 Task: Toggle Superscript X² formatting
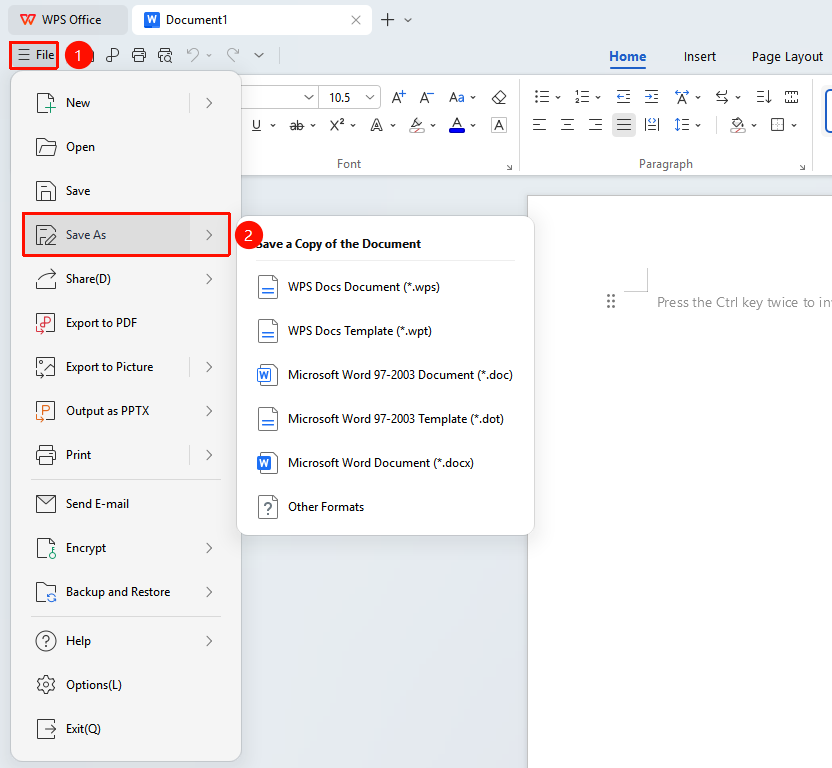click(x=337, y=125)
